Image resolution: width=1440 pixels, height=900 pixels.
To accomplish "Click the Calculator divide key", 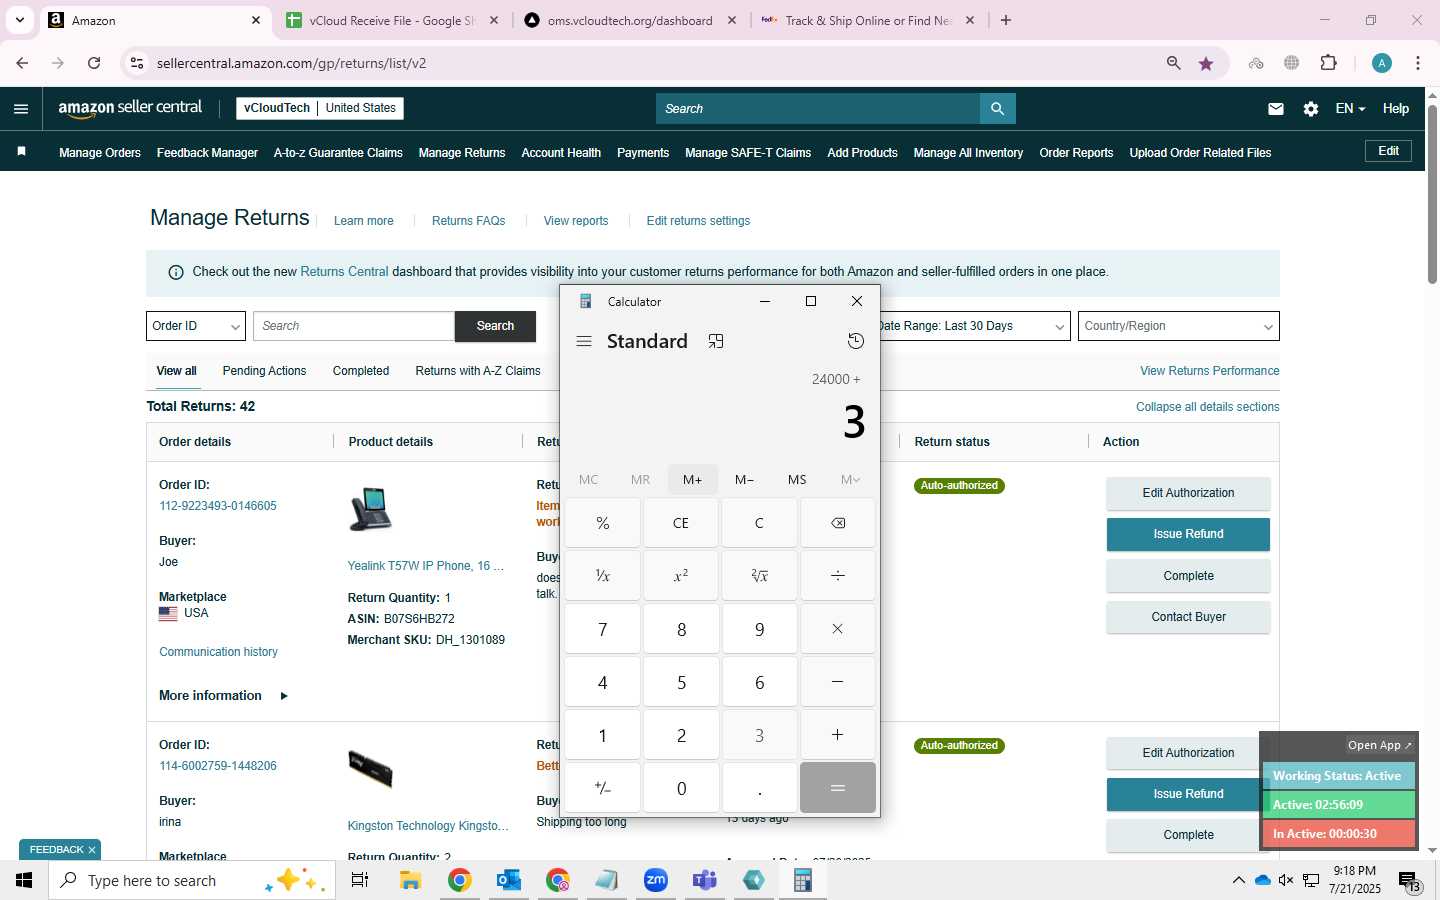I will (838, 576).
